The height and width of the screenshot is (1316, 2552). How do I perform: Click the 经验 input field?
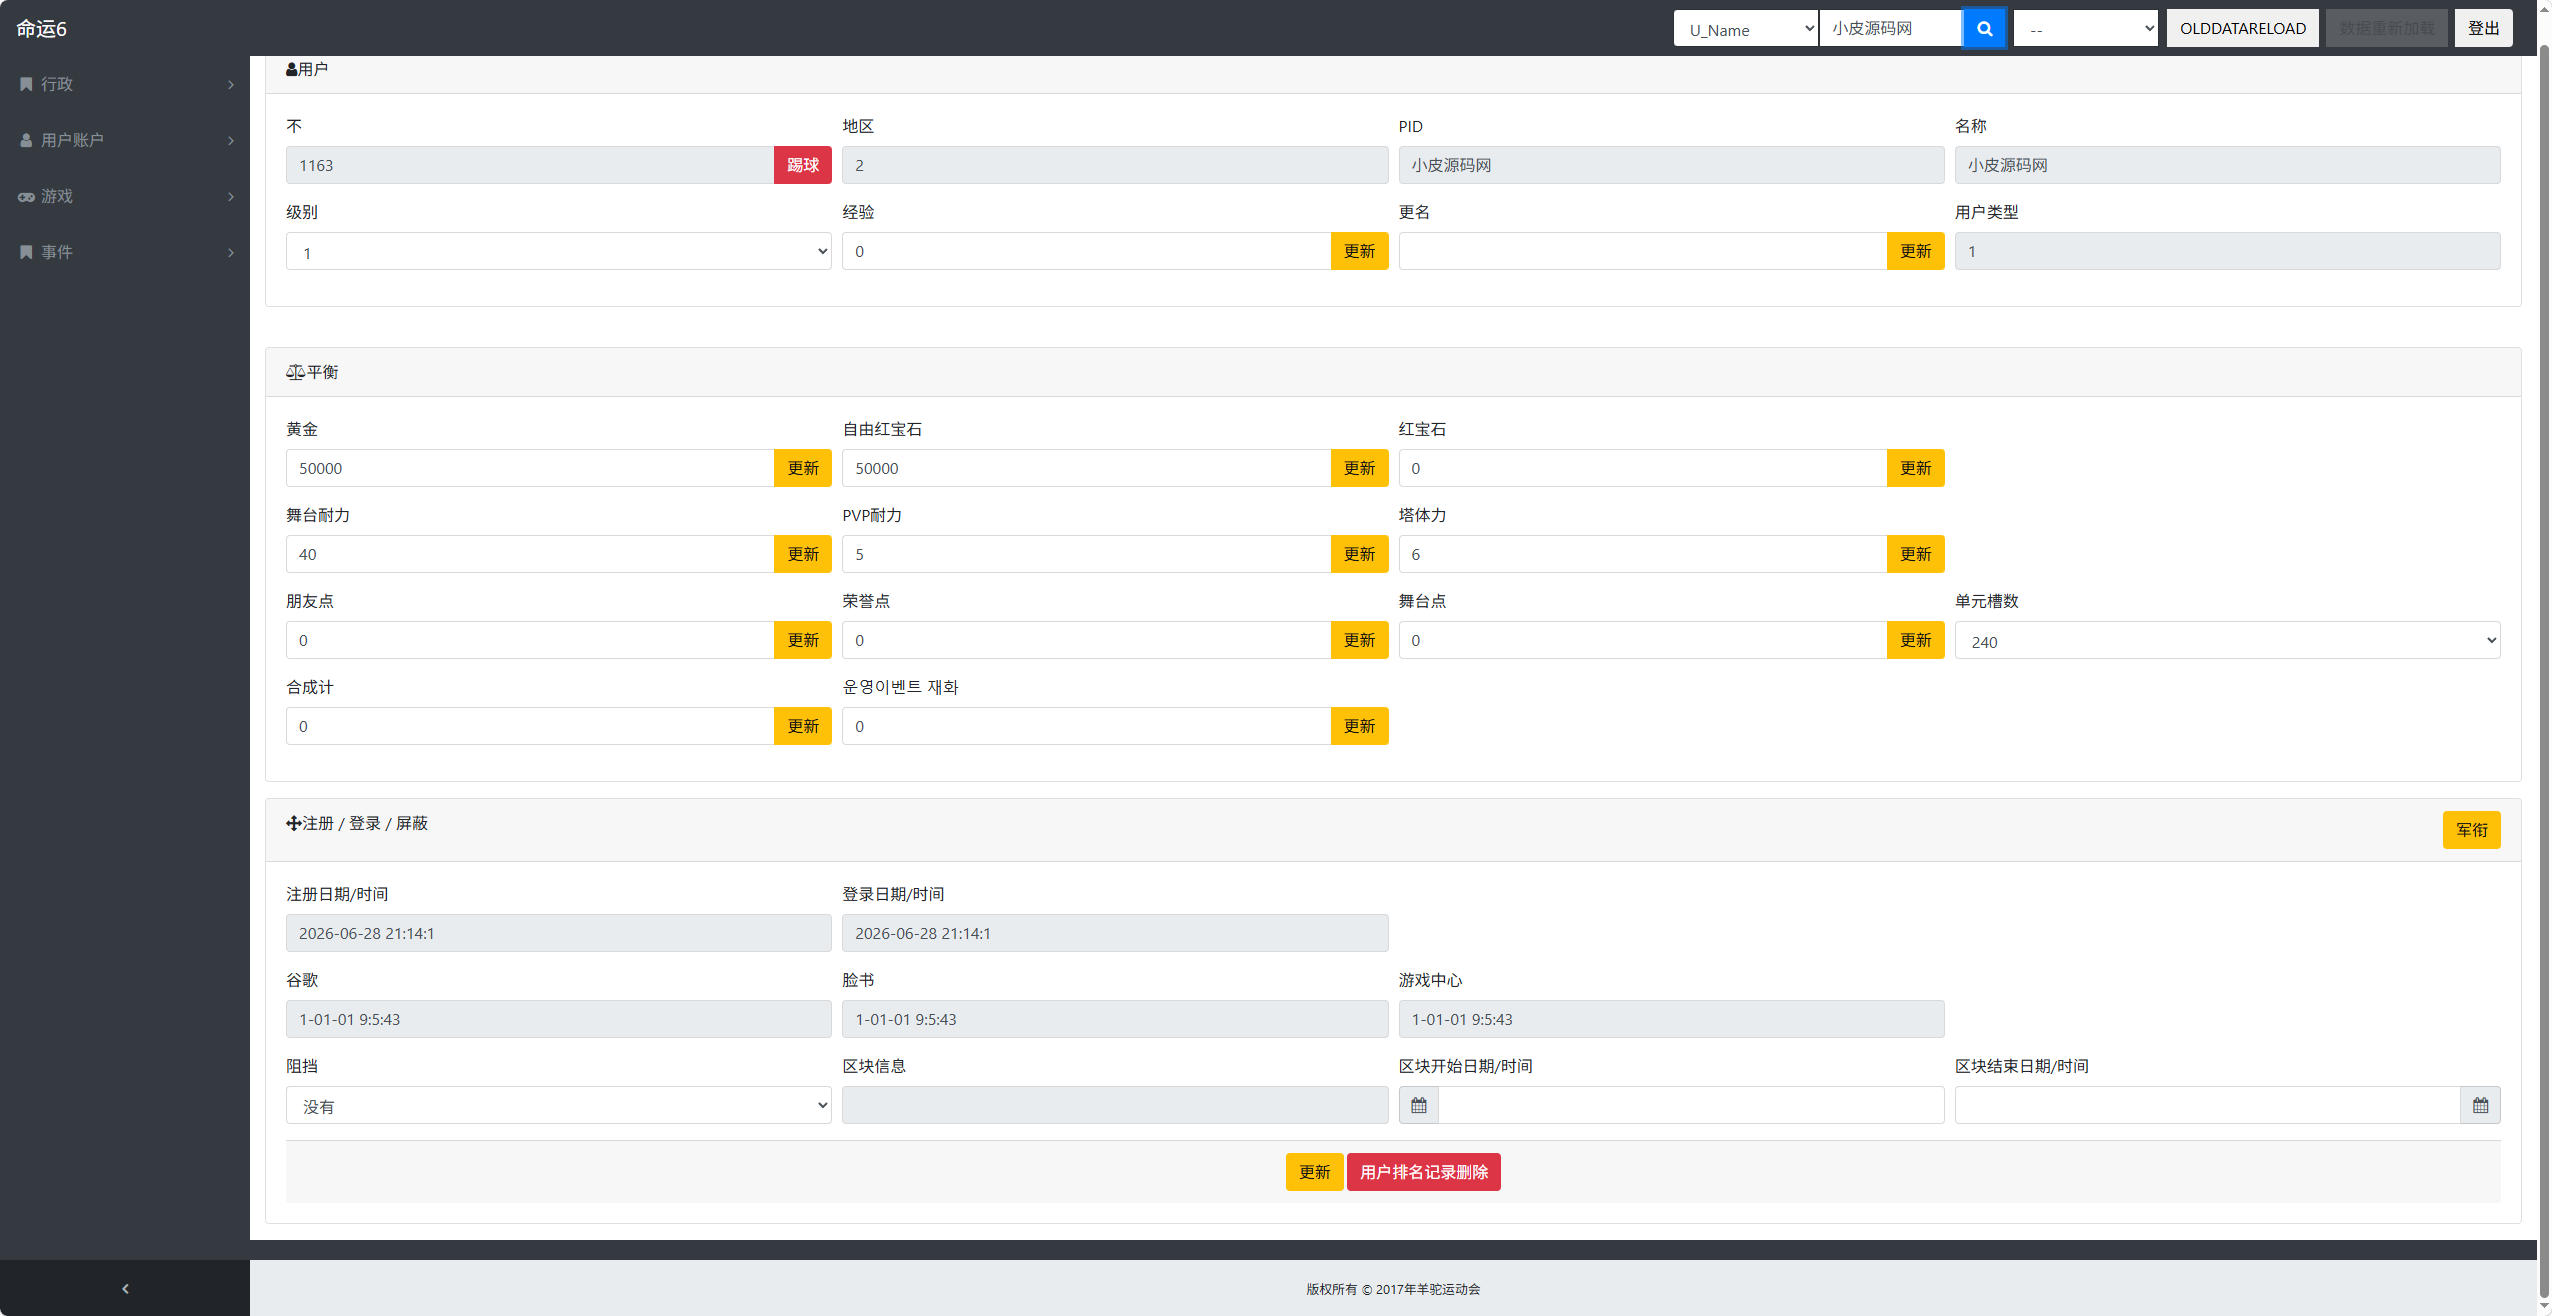1086,251
